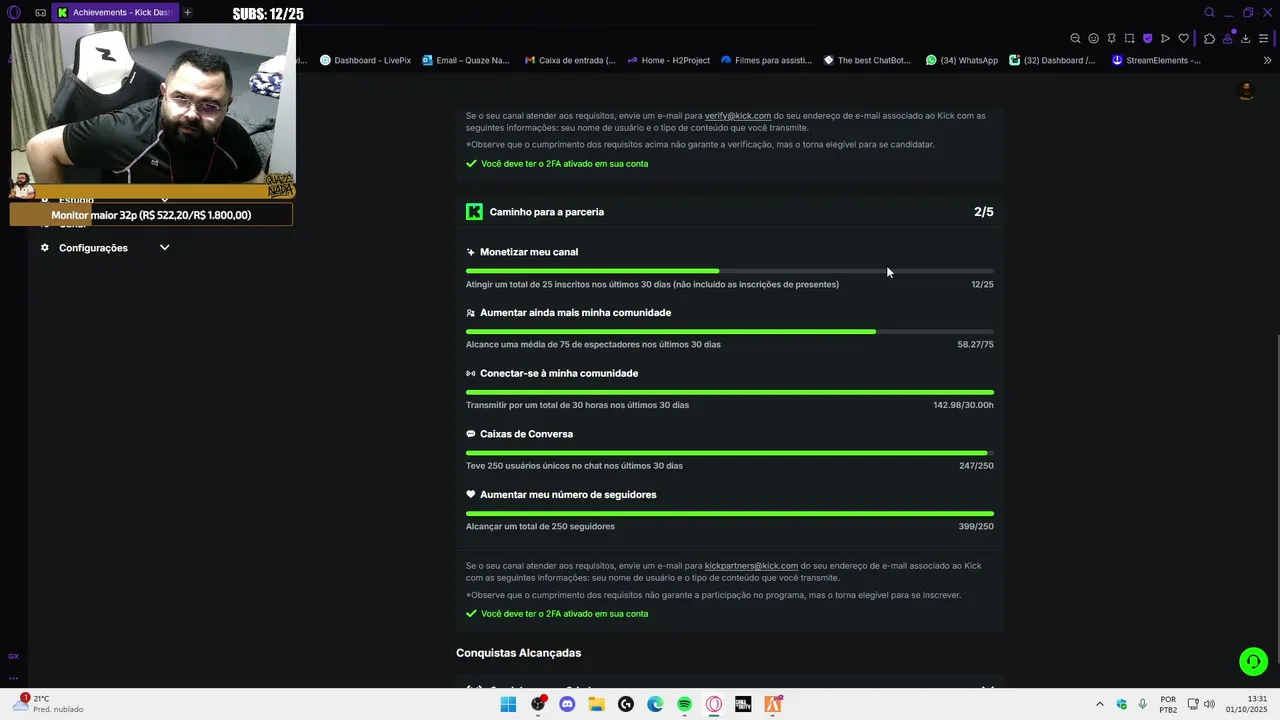Bookmark page with the heart icon
Viewport: 1280px width, 720px height.
(x=1183, y=39)
